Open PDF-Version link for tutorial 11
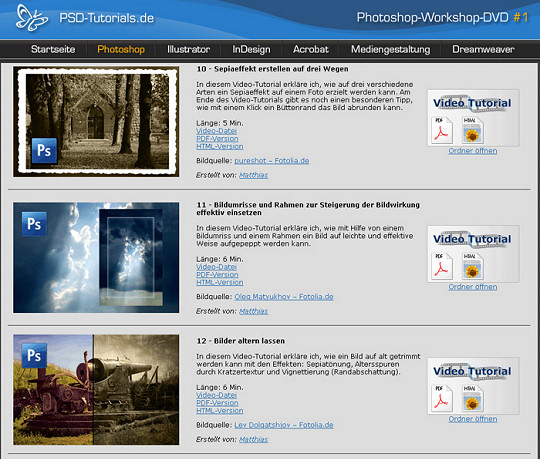 coord(217,274)
